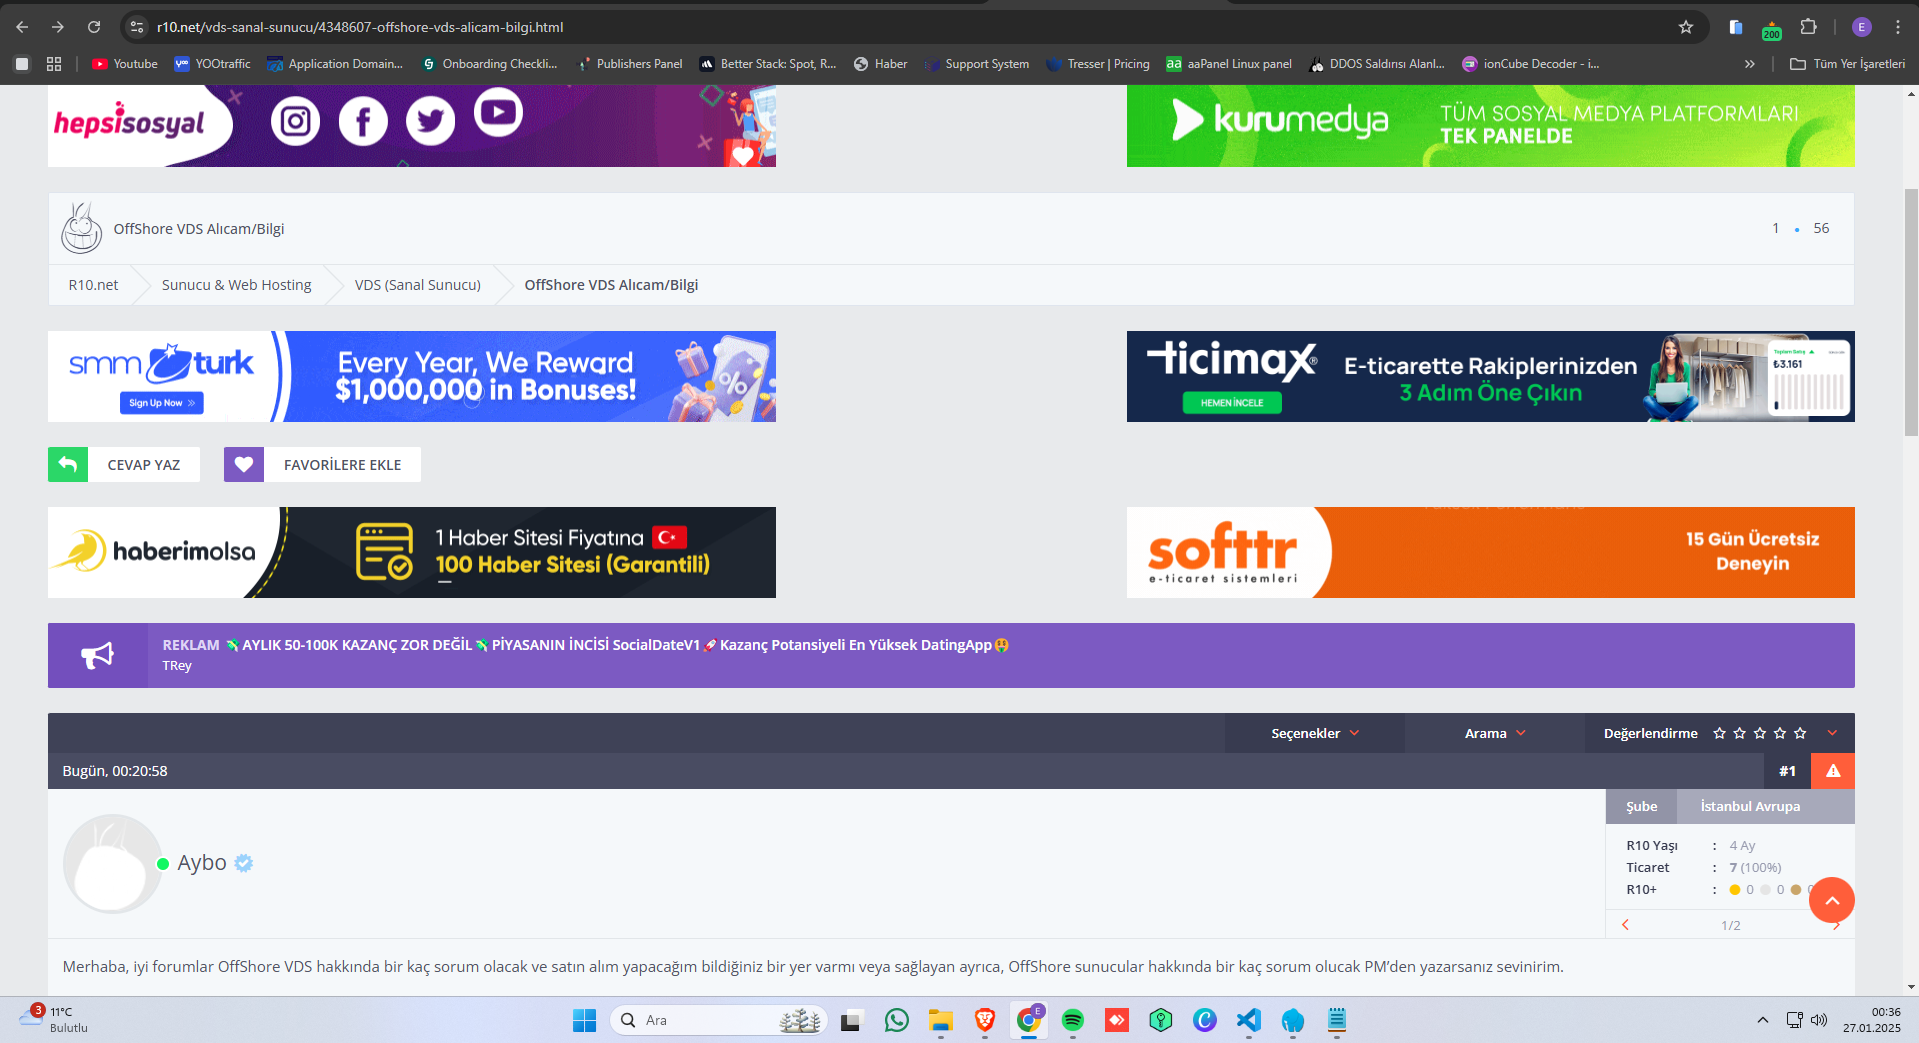Show hidden system tray icons
This screenshot has height=1043, width=1919.
tap(1762, 1020)
